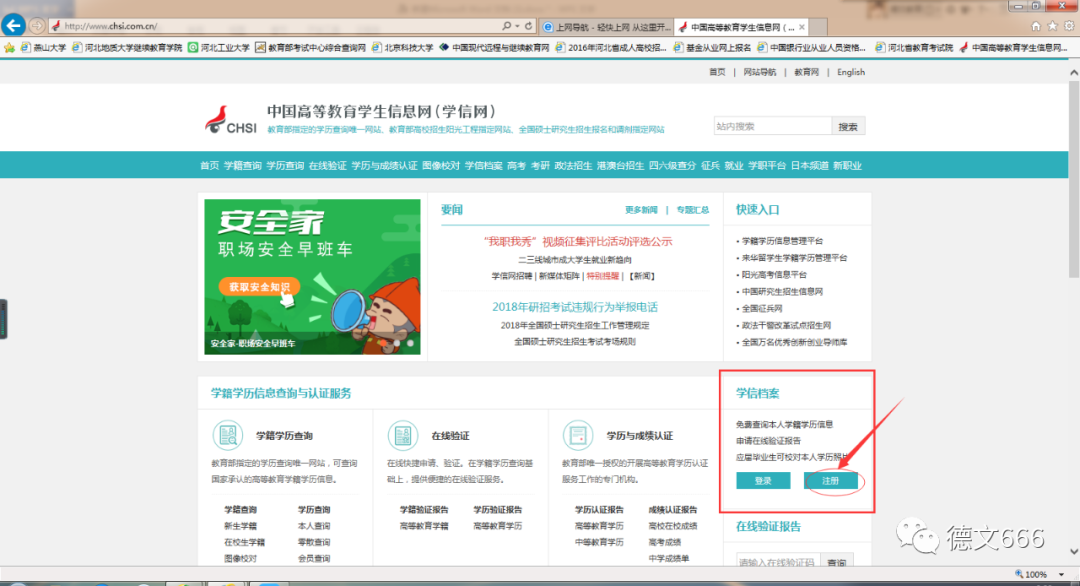Open the address bar dropdown arrow
The image size is (1080, 586).
tap(517, 26)
